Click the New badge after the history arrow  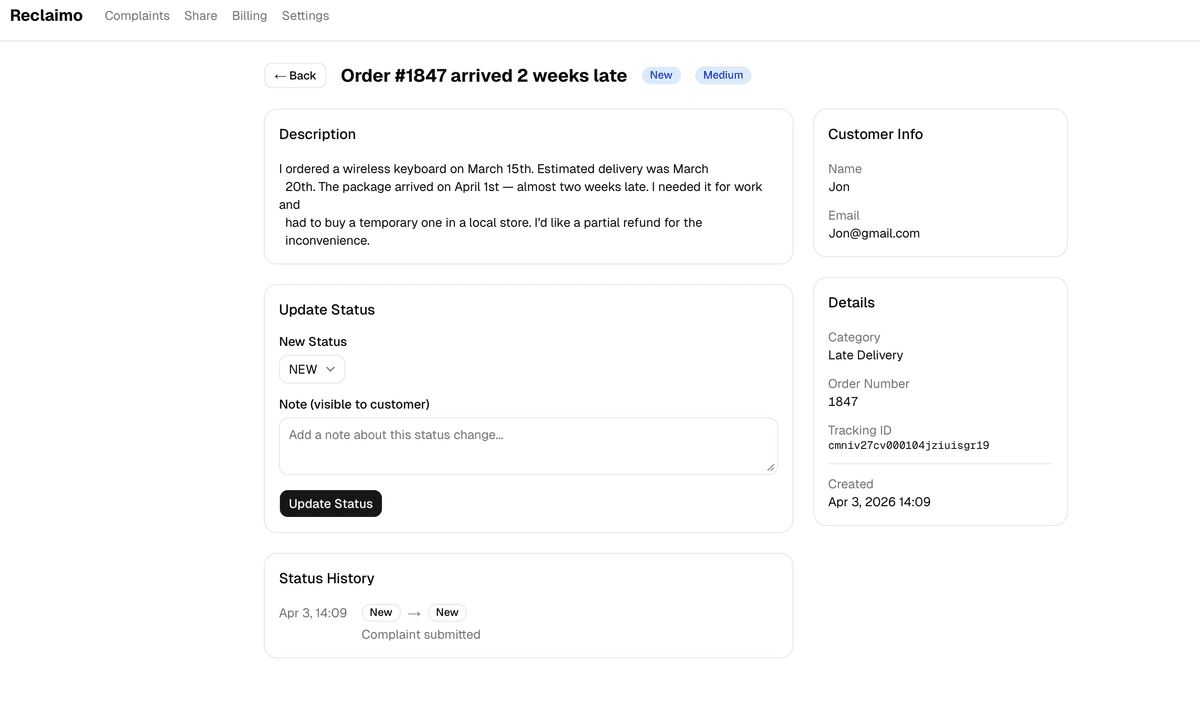447,613
